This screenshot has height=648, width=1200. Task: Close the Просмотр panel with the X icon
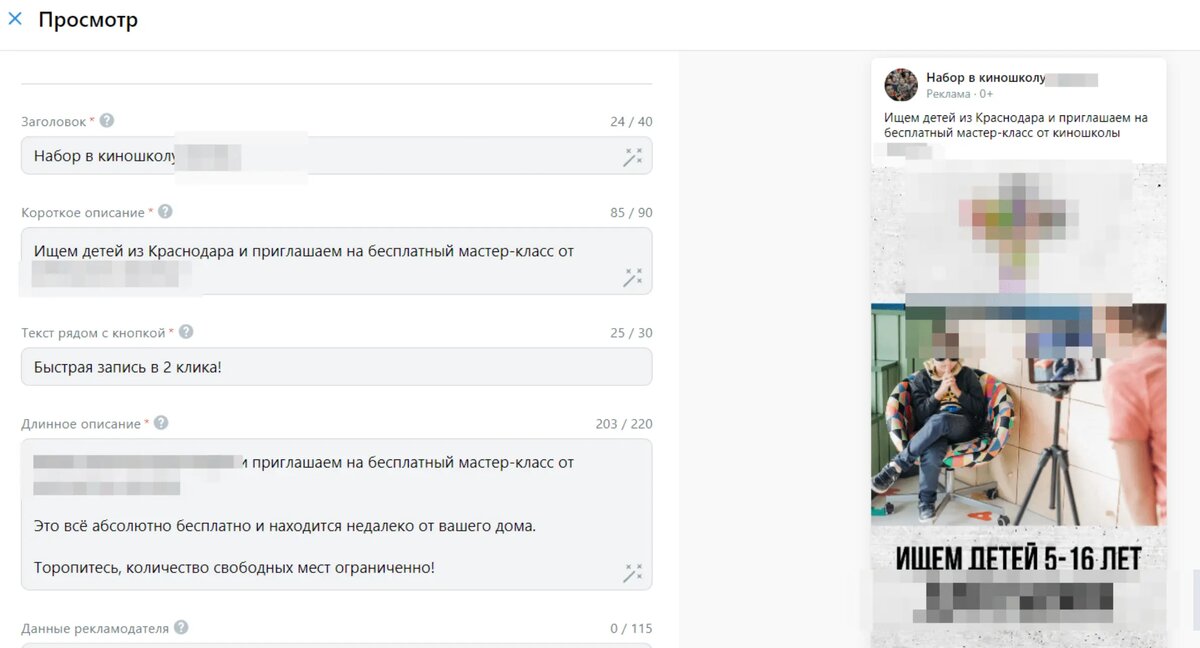(15, 18)
